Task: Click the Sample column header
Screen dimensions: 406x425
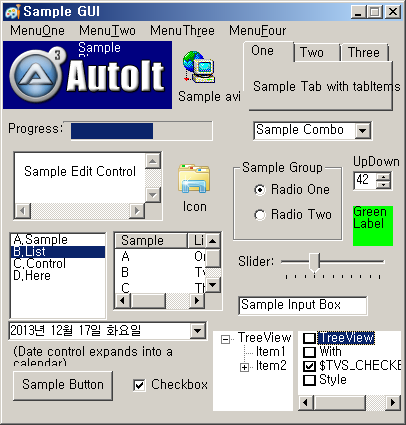Action: (151, 241)
